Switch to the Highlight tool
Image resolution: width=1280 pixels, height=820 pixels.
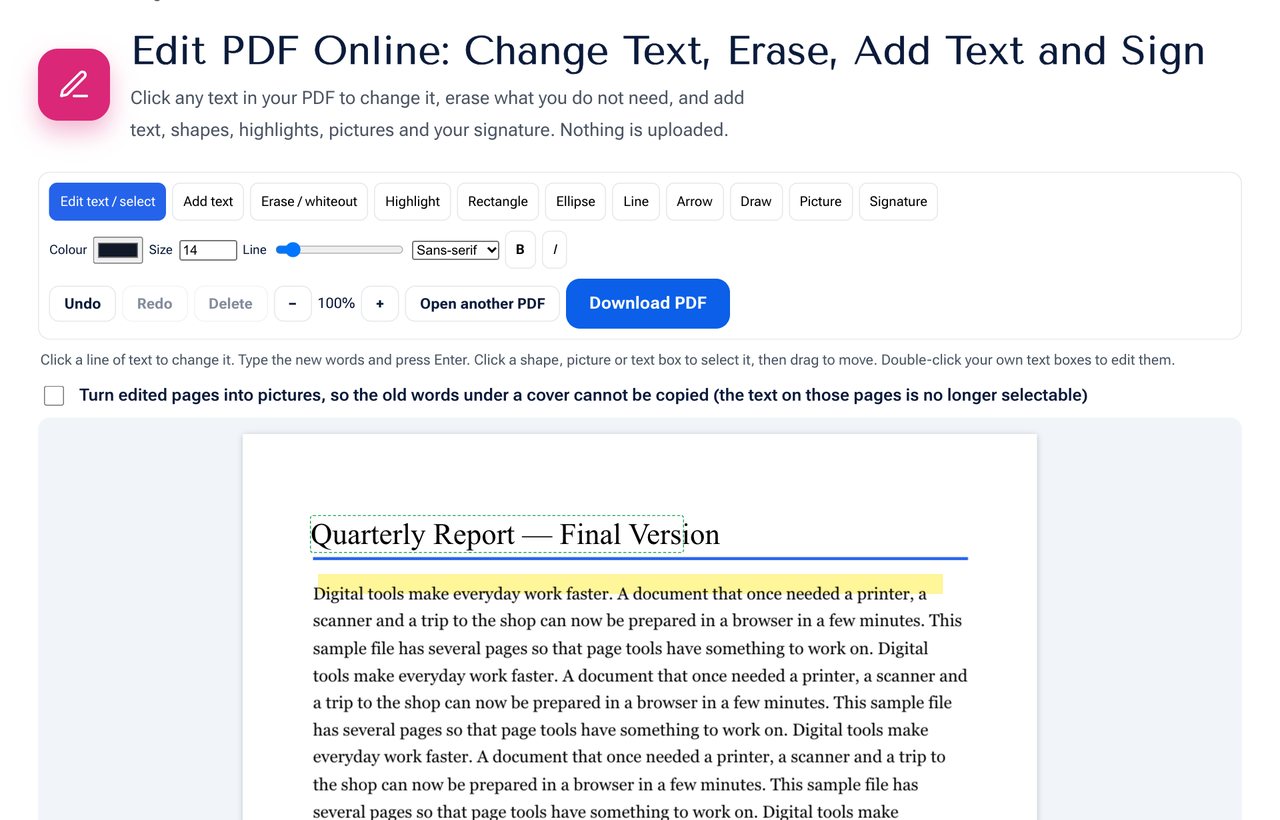tap(412, 201)
